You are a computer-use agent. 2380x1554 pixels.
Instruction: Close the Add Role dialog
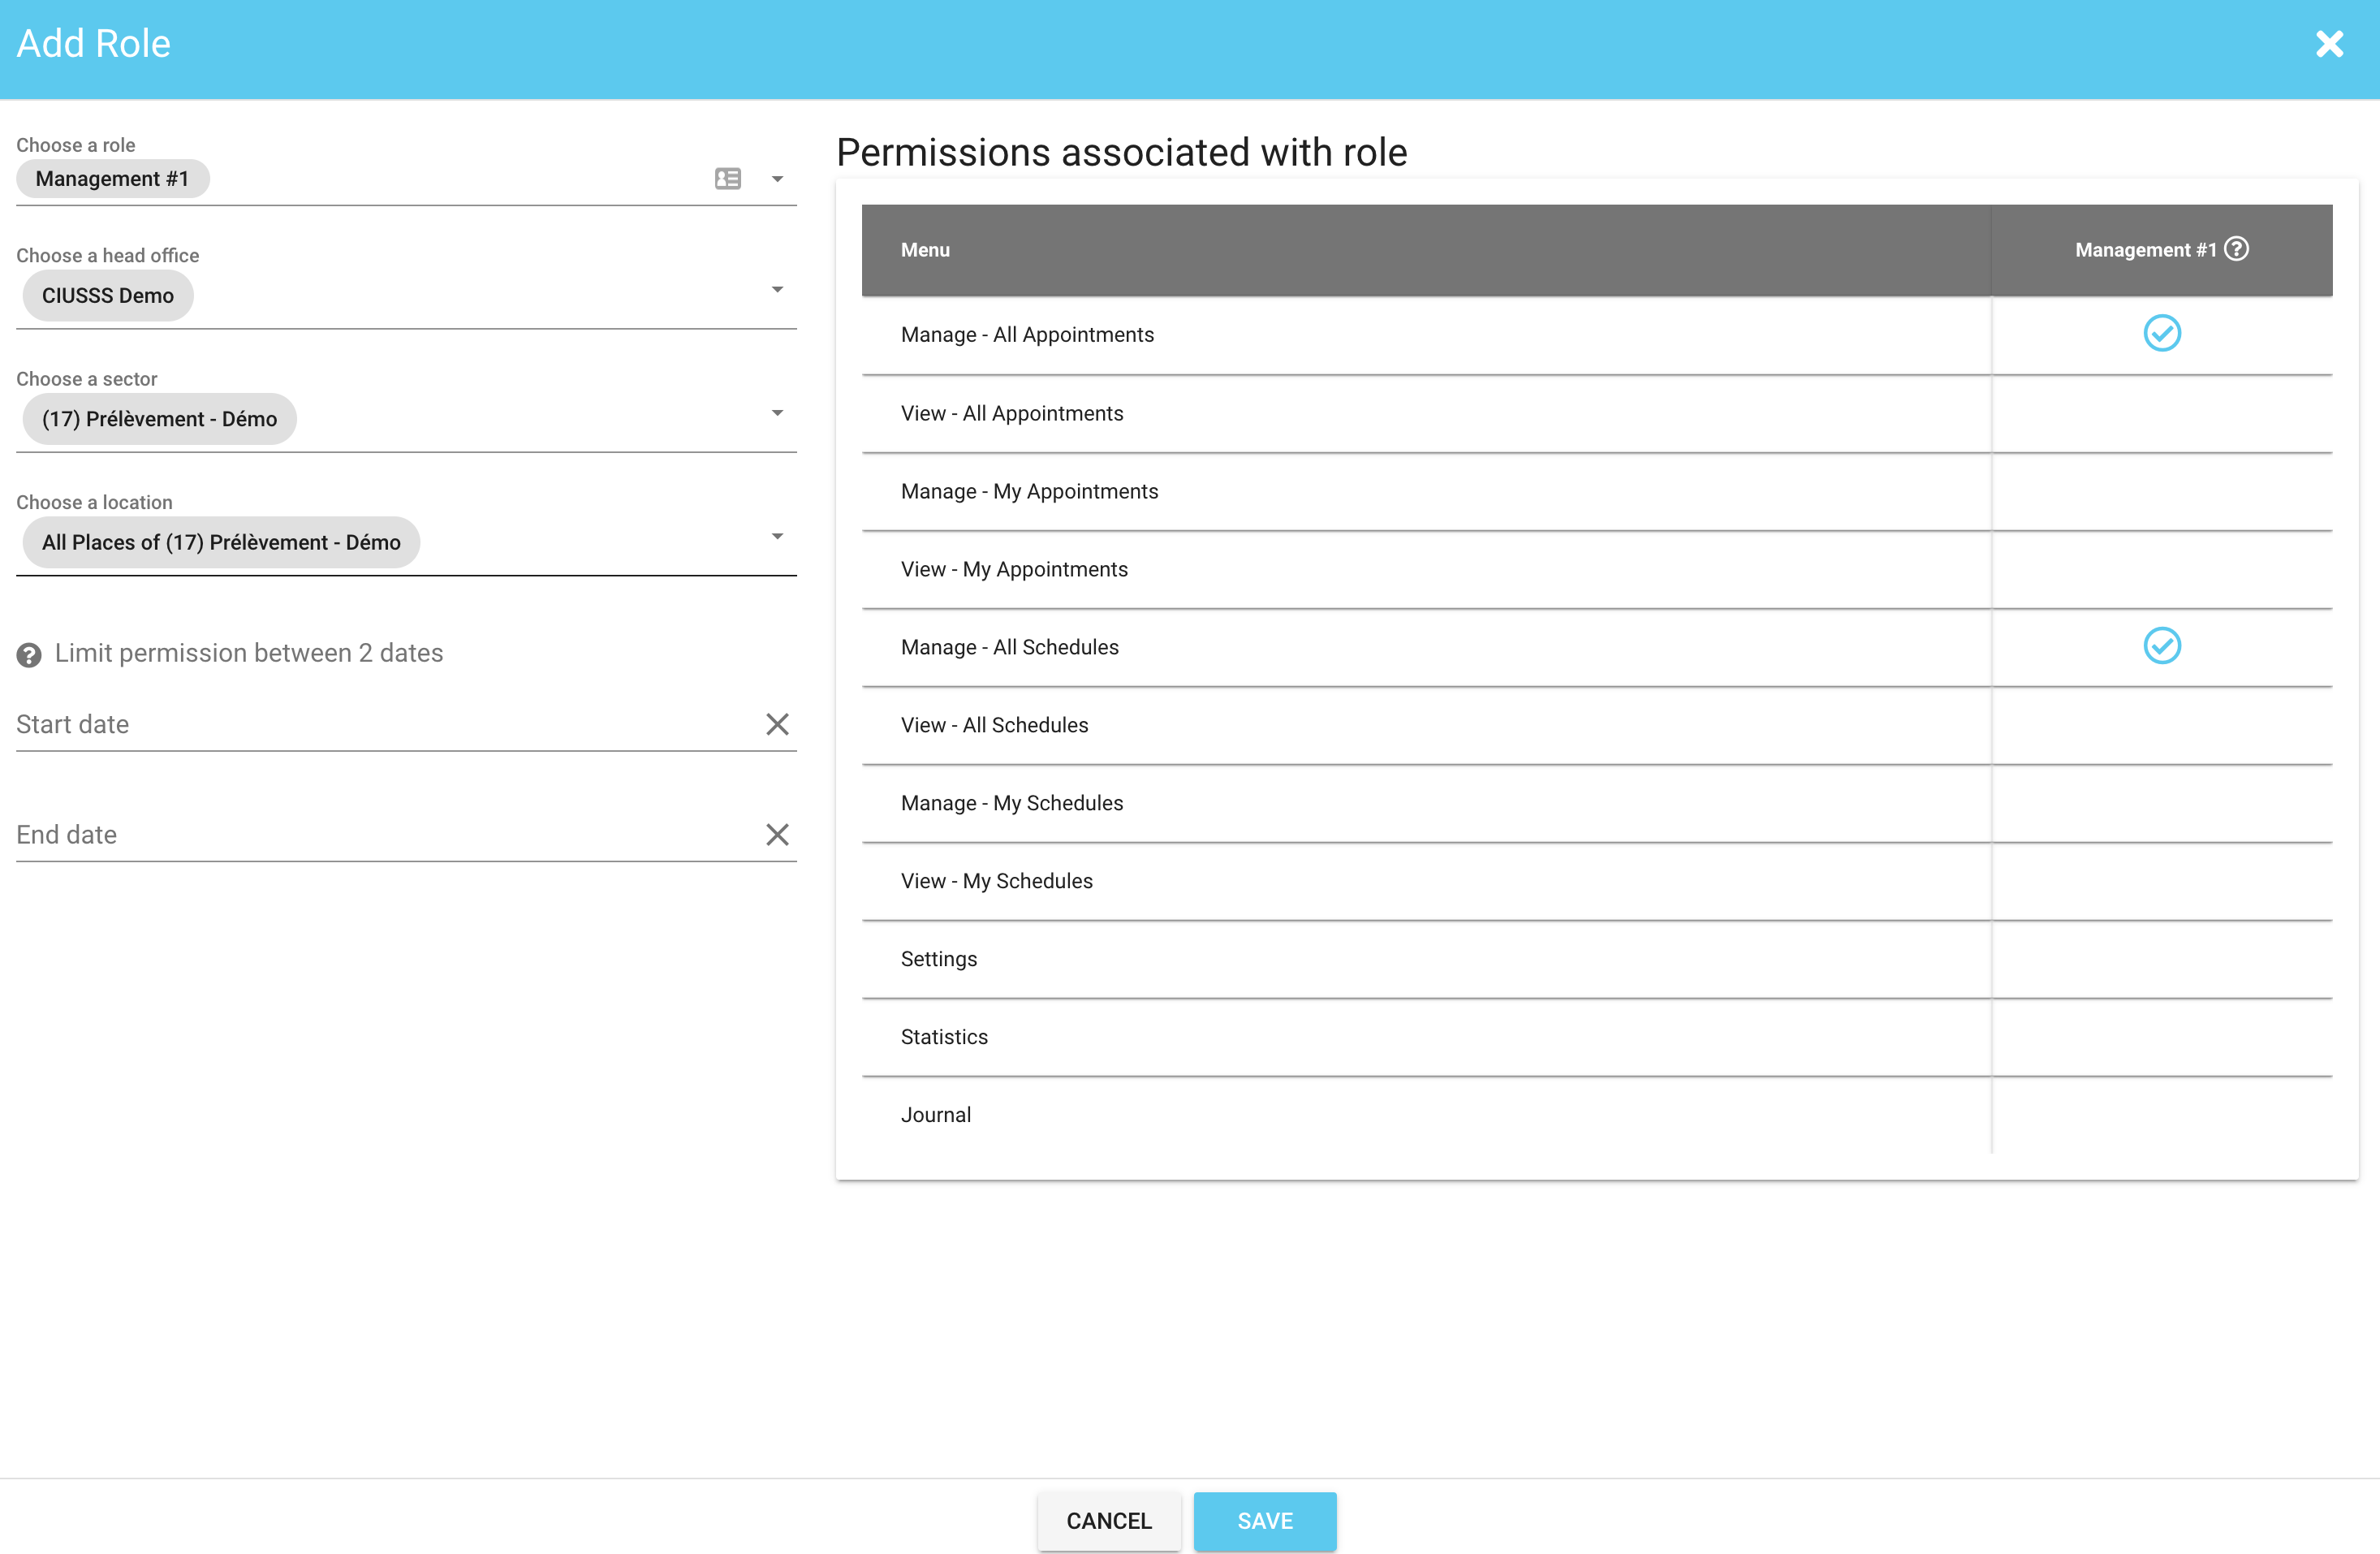coord(2329,44)
